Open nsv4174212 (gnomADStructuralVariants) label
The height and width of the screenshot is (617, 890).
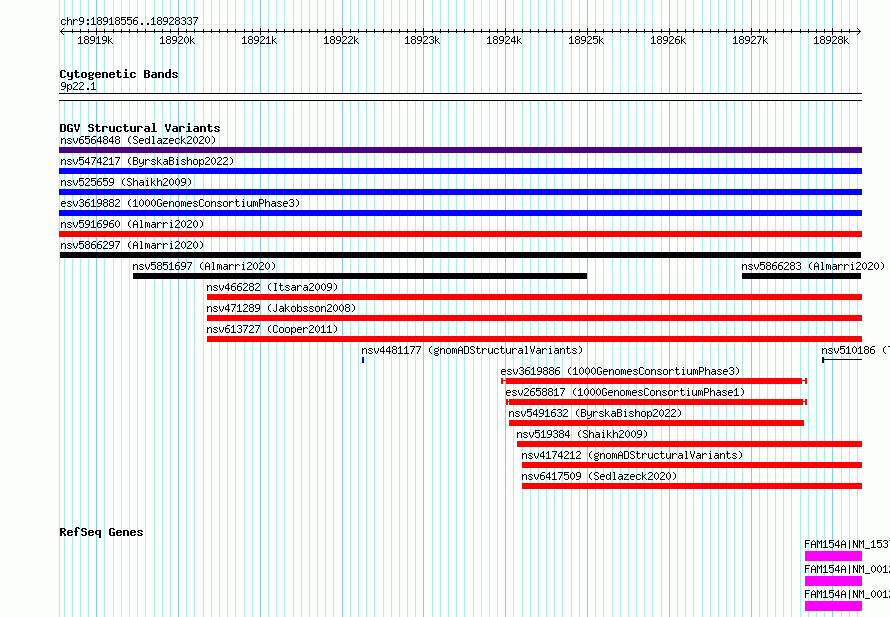pos(632,455)
